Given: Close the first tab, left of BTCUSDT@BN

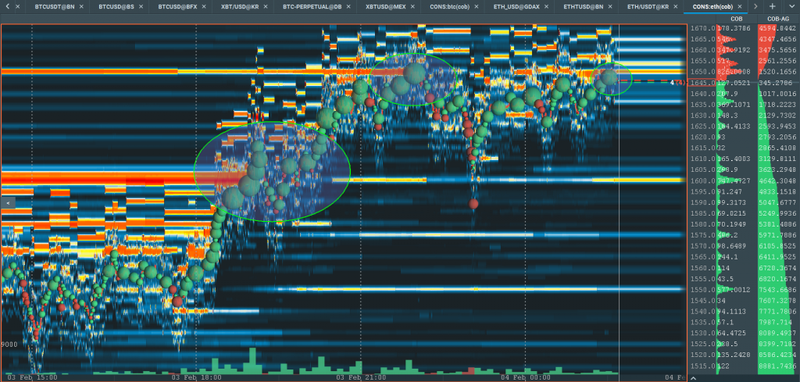Looking at the screenshot, I should [18, 7].
